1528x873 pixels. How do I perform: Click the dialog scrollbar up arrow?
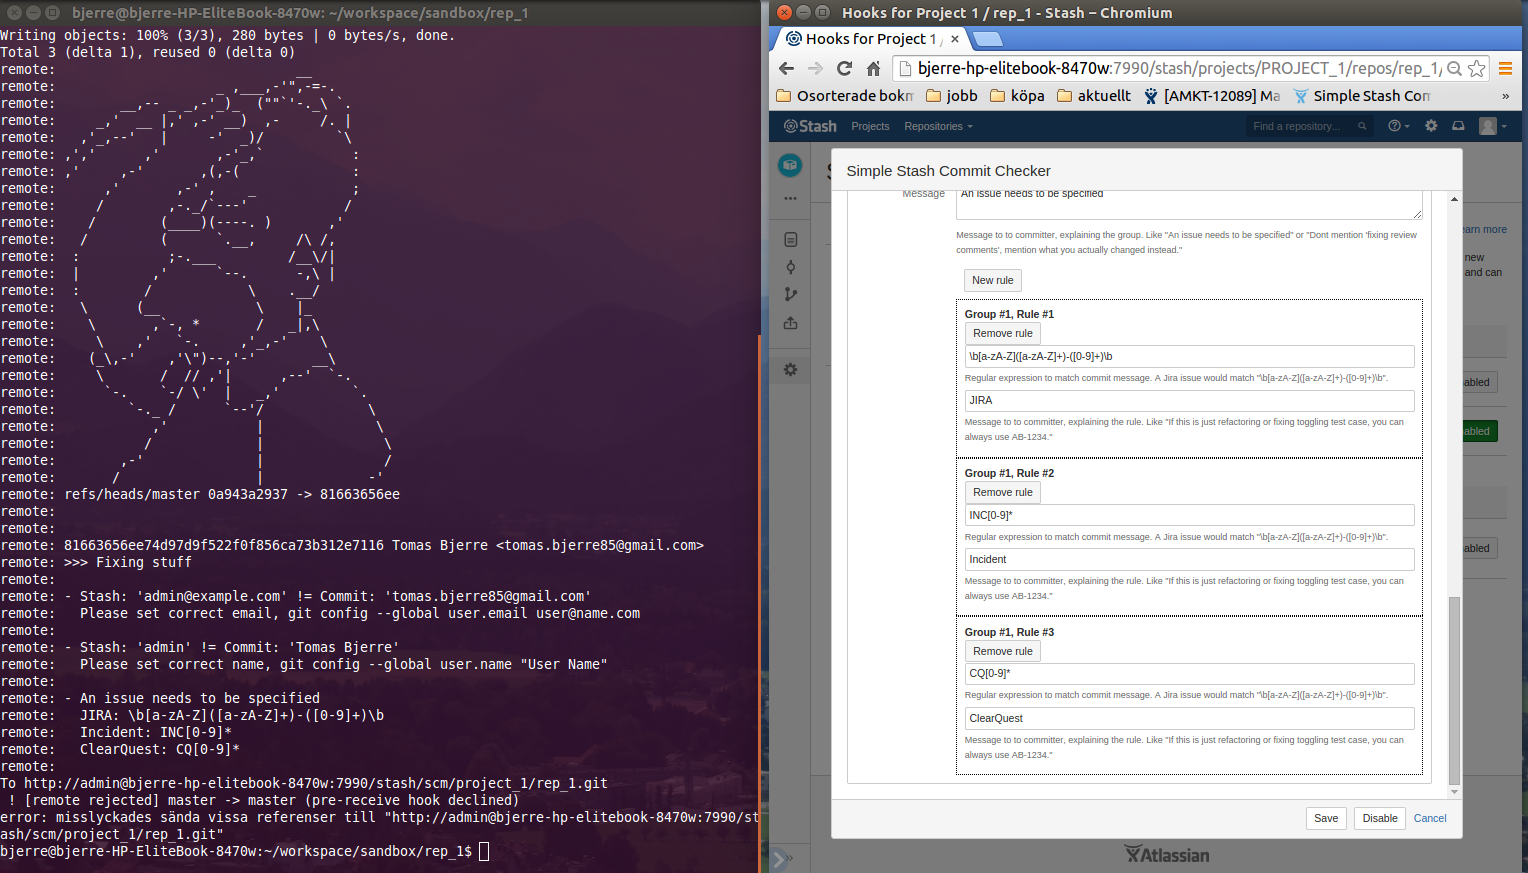(x=1454, y=198)
